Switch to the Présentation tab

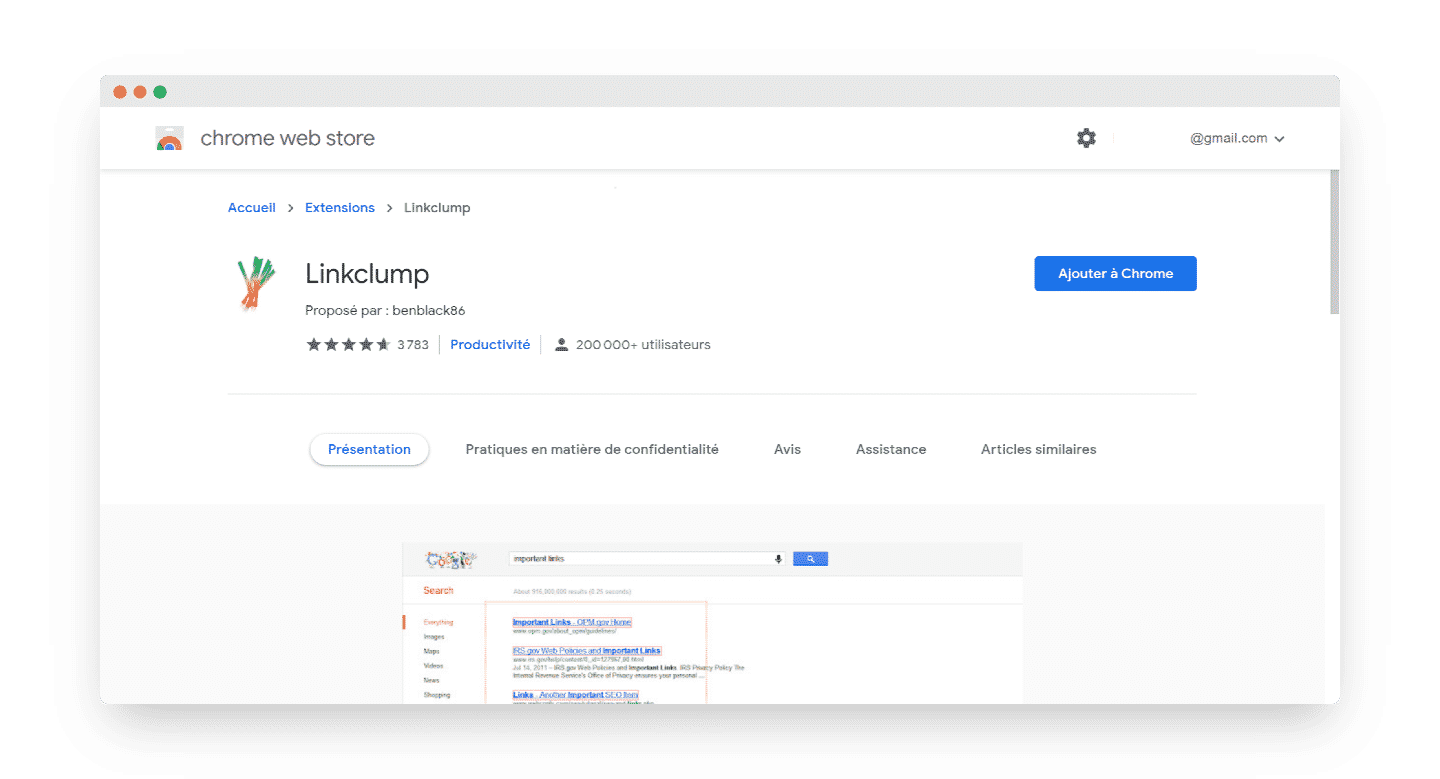click(x=369, y=450)
